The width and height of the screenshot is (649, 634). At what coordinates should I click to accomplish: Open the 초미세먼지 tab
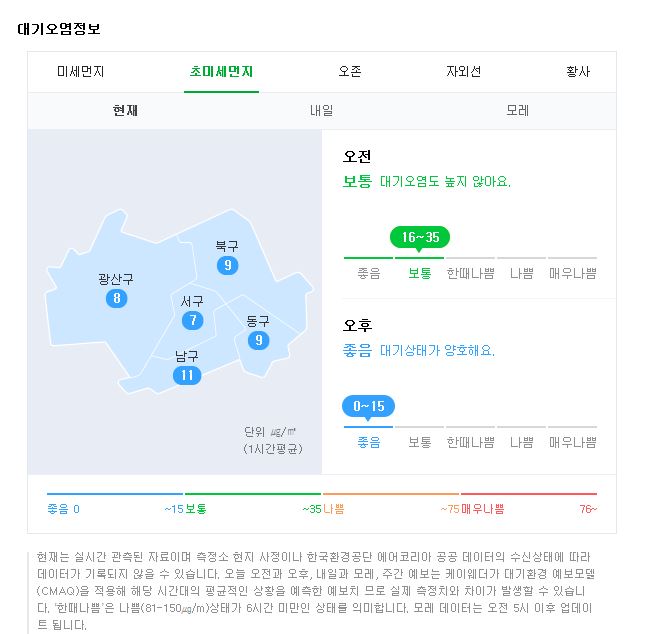[221, 72]
